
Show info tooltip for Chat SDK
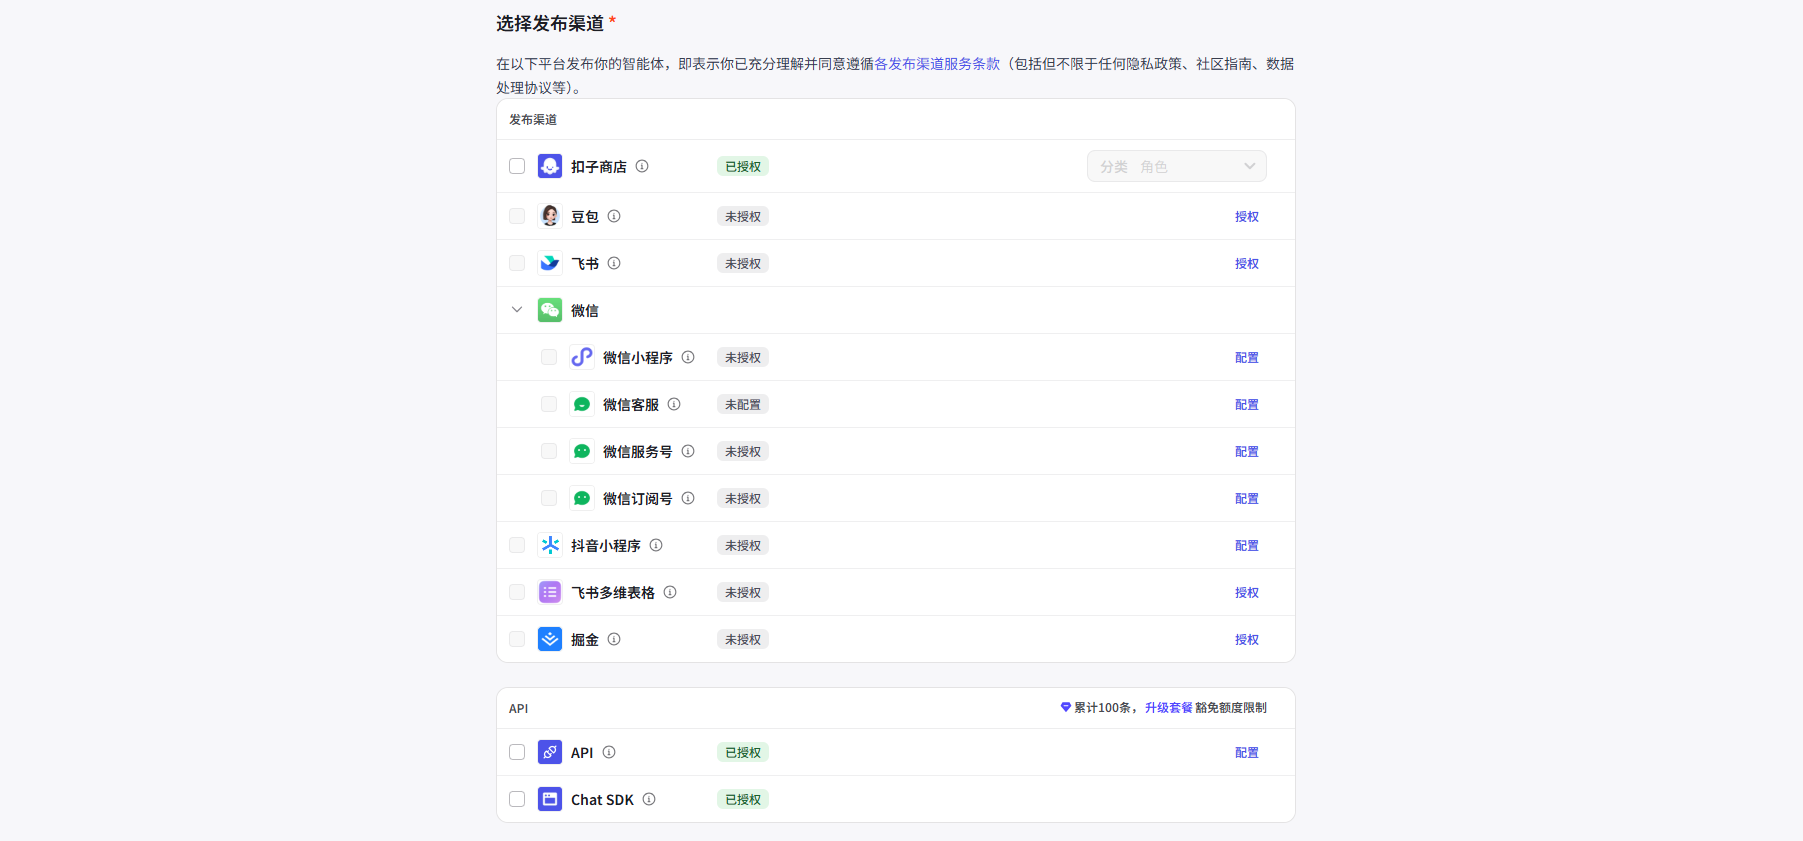649,799
